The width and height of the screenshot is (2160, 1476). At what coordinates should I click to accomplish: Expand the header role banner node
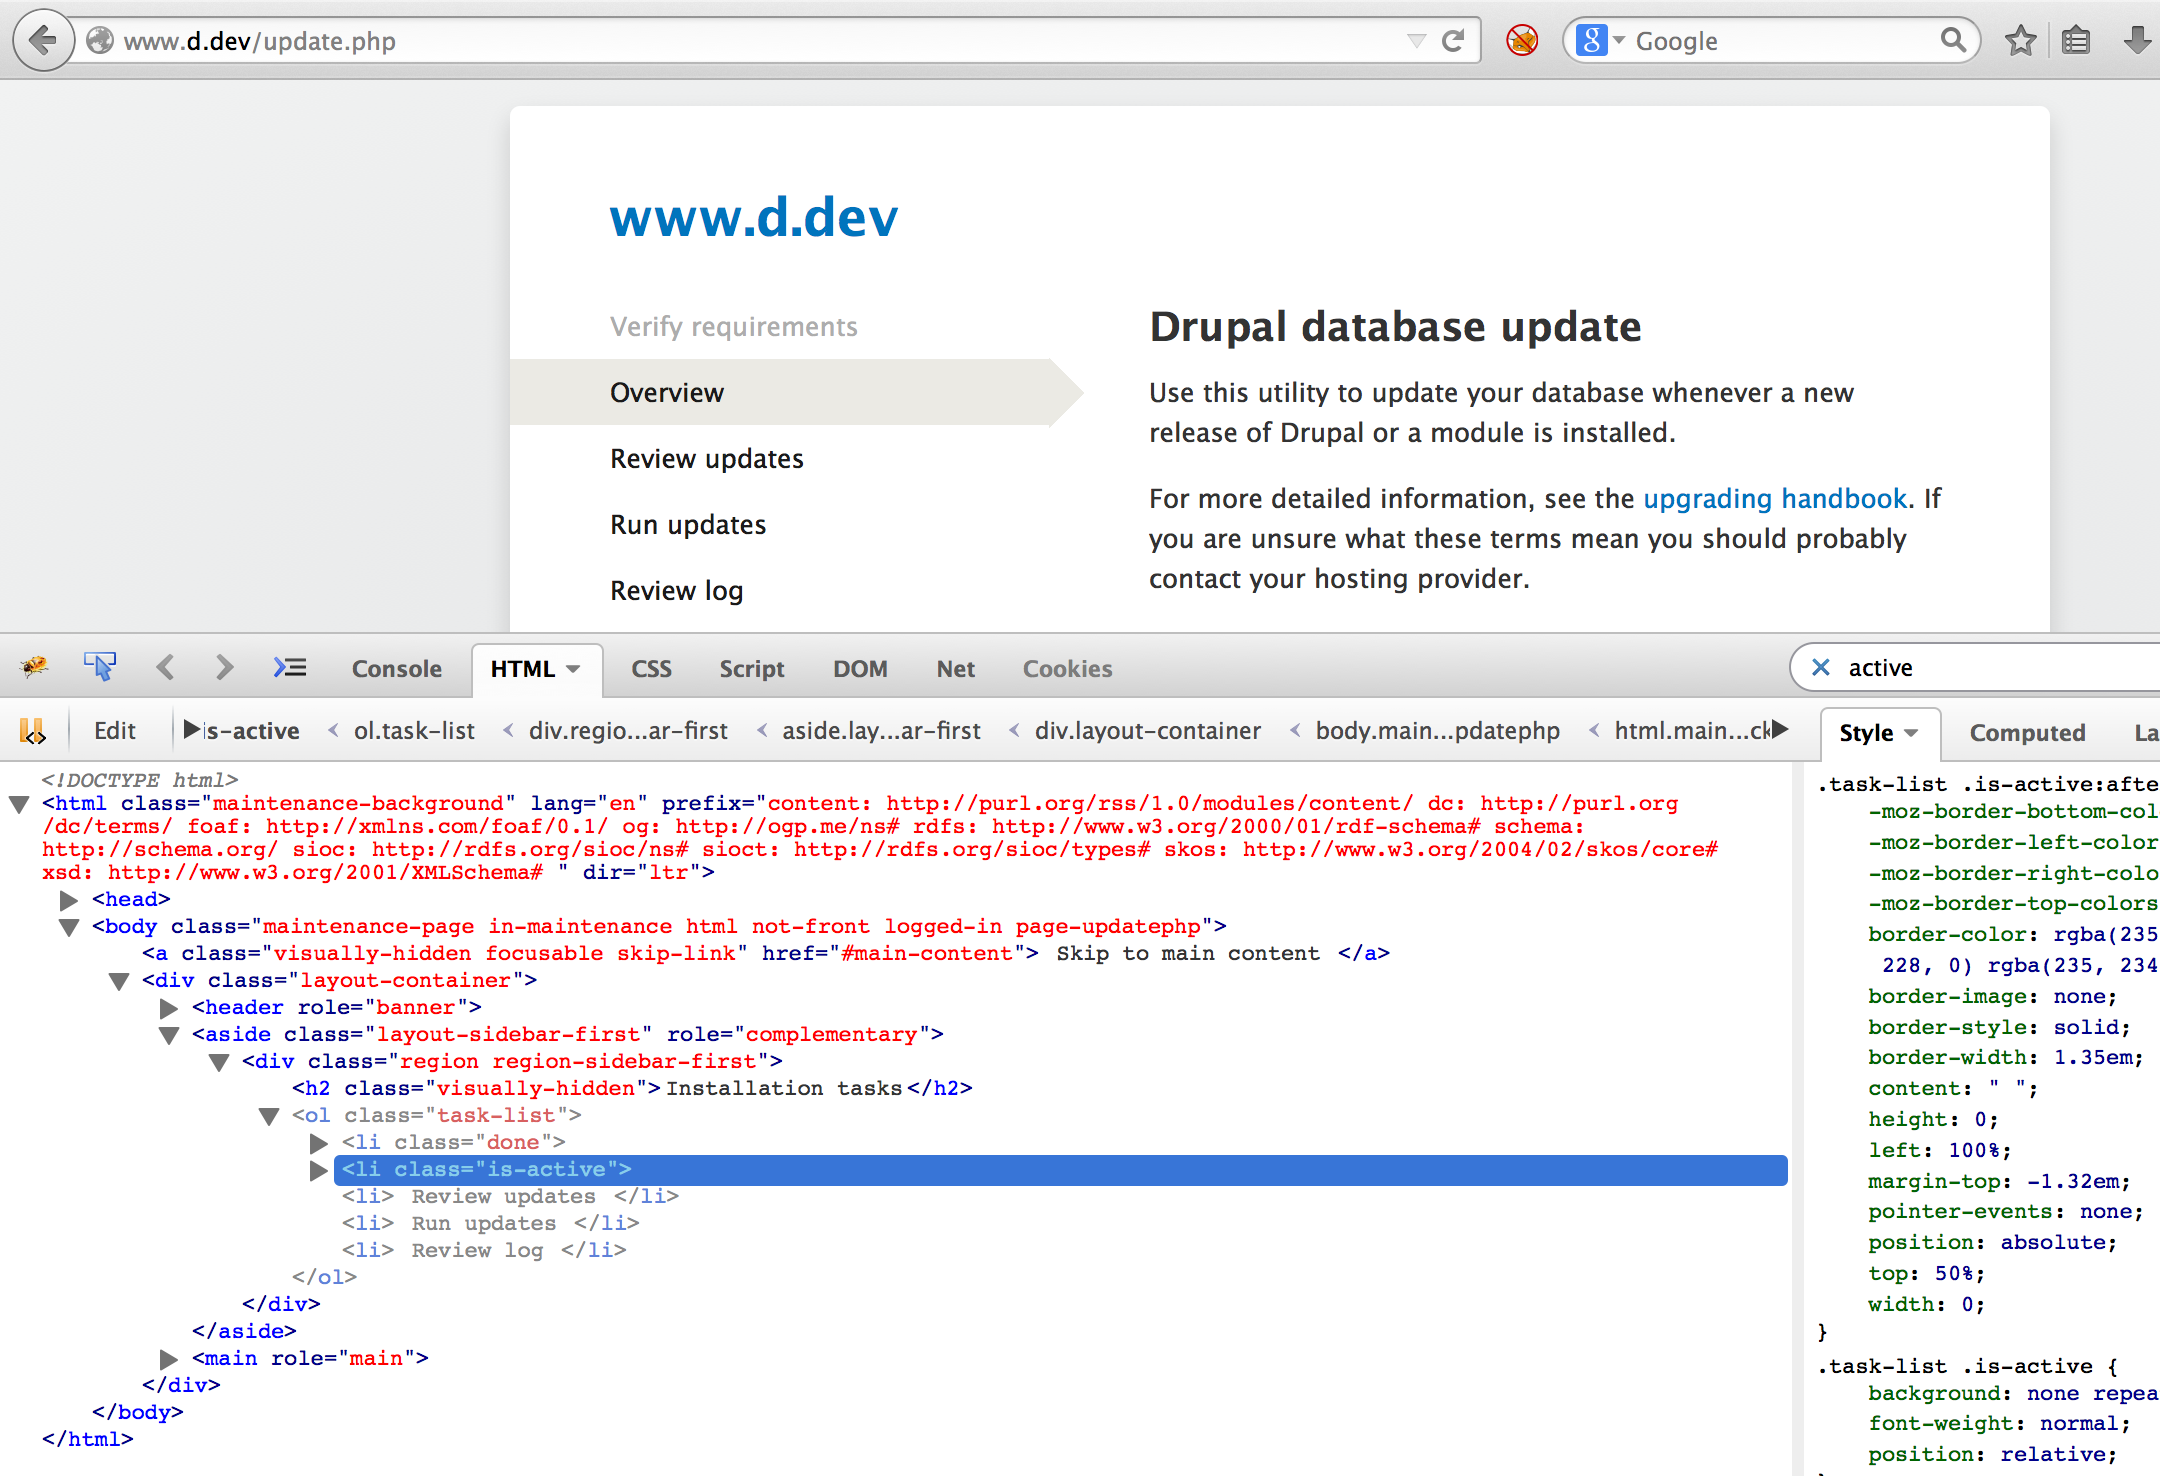[169, 1008]
